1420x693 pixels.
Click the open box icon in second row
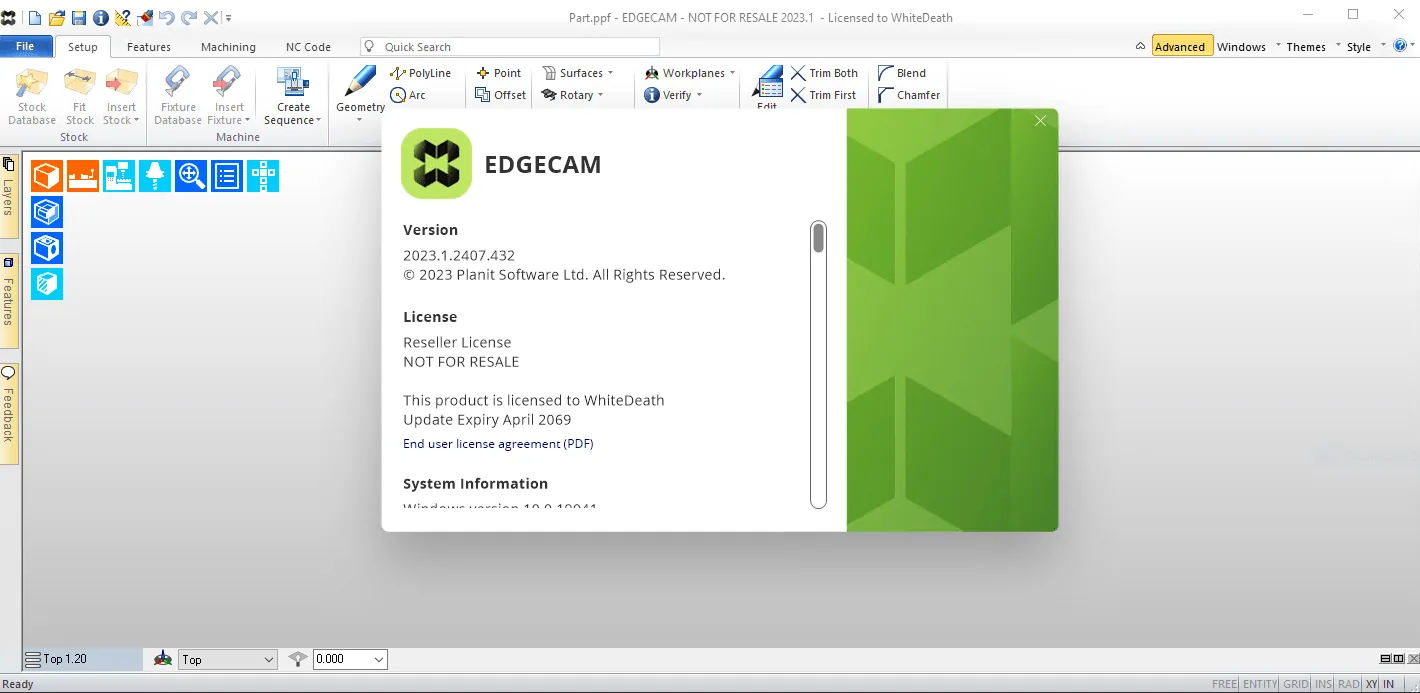[47, 212]
